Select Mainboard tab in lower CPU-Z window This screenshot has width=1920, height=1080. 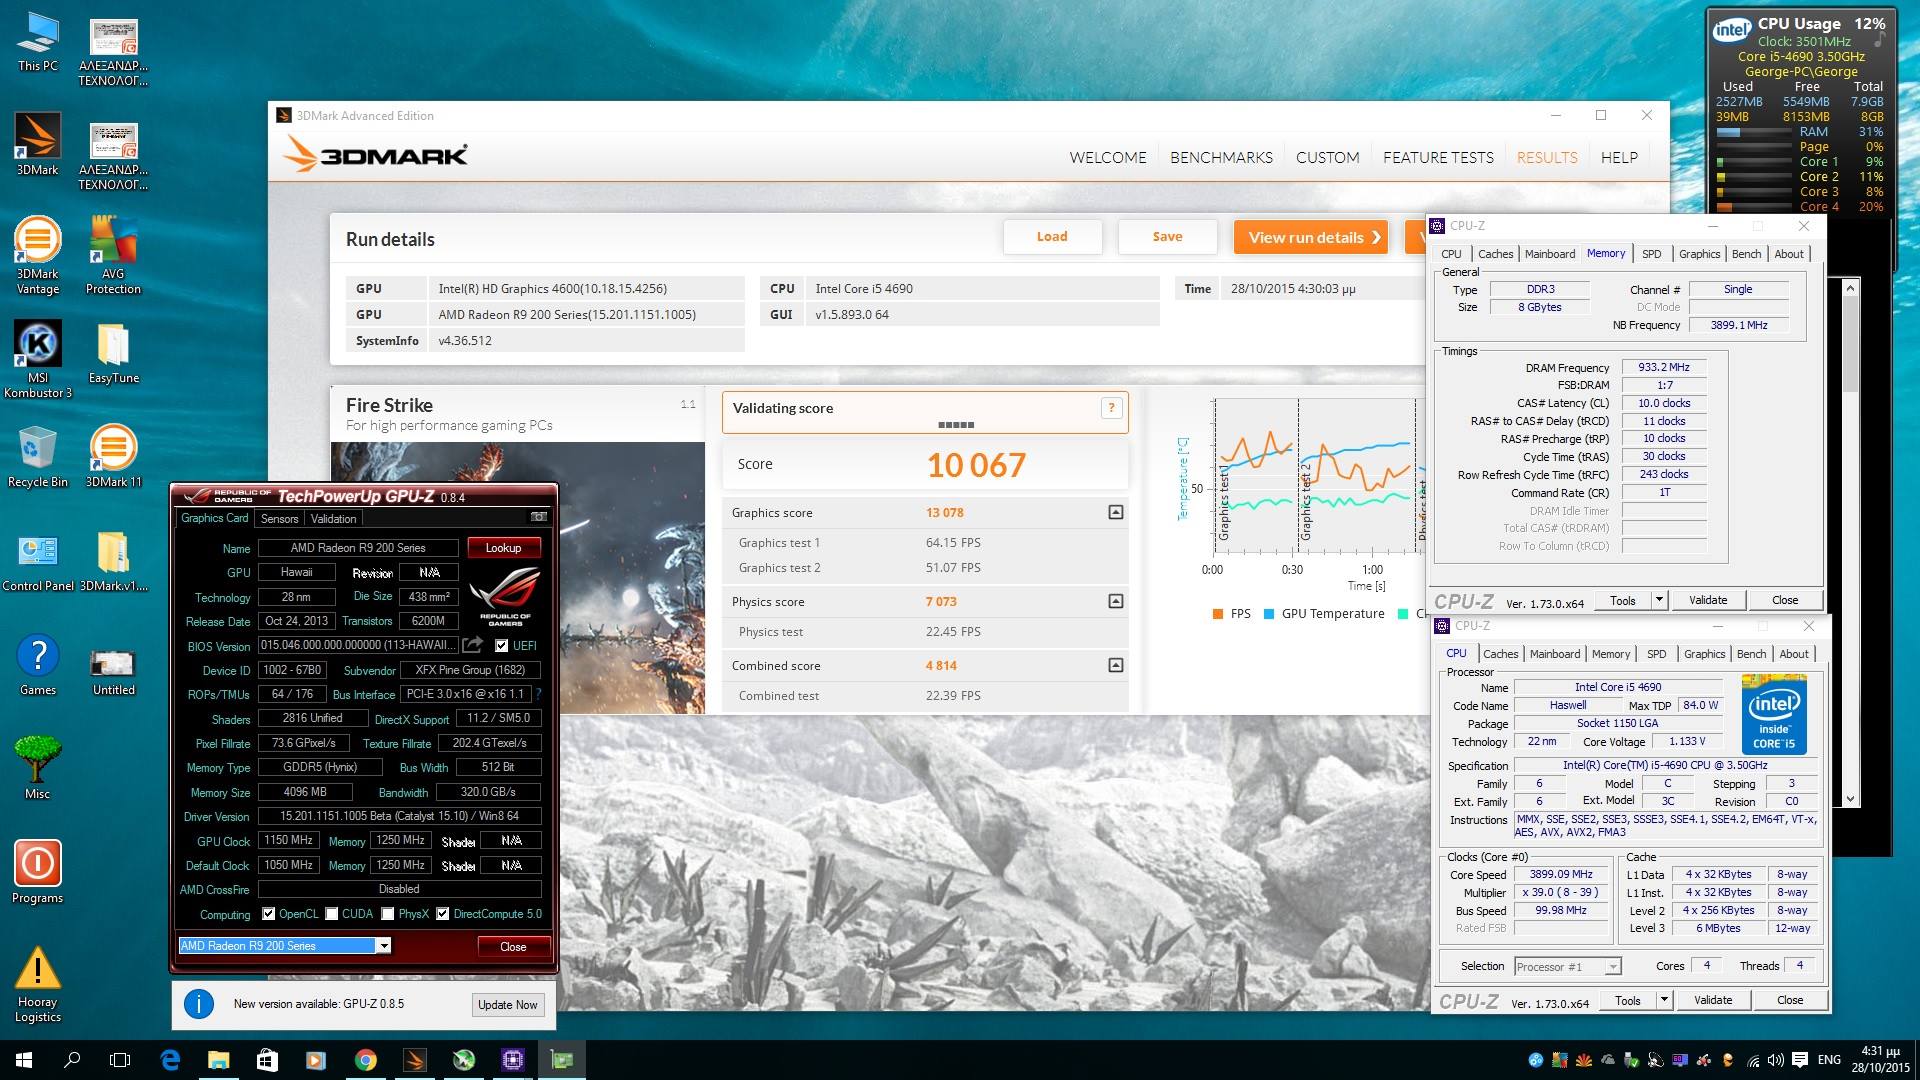click(1555, 654)
